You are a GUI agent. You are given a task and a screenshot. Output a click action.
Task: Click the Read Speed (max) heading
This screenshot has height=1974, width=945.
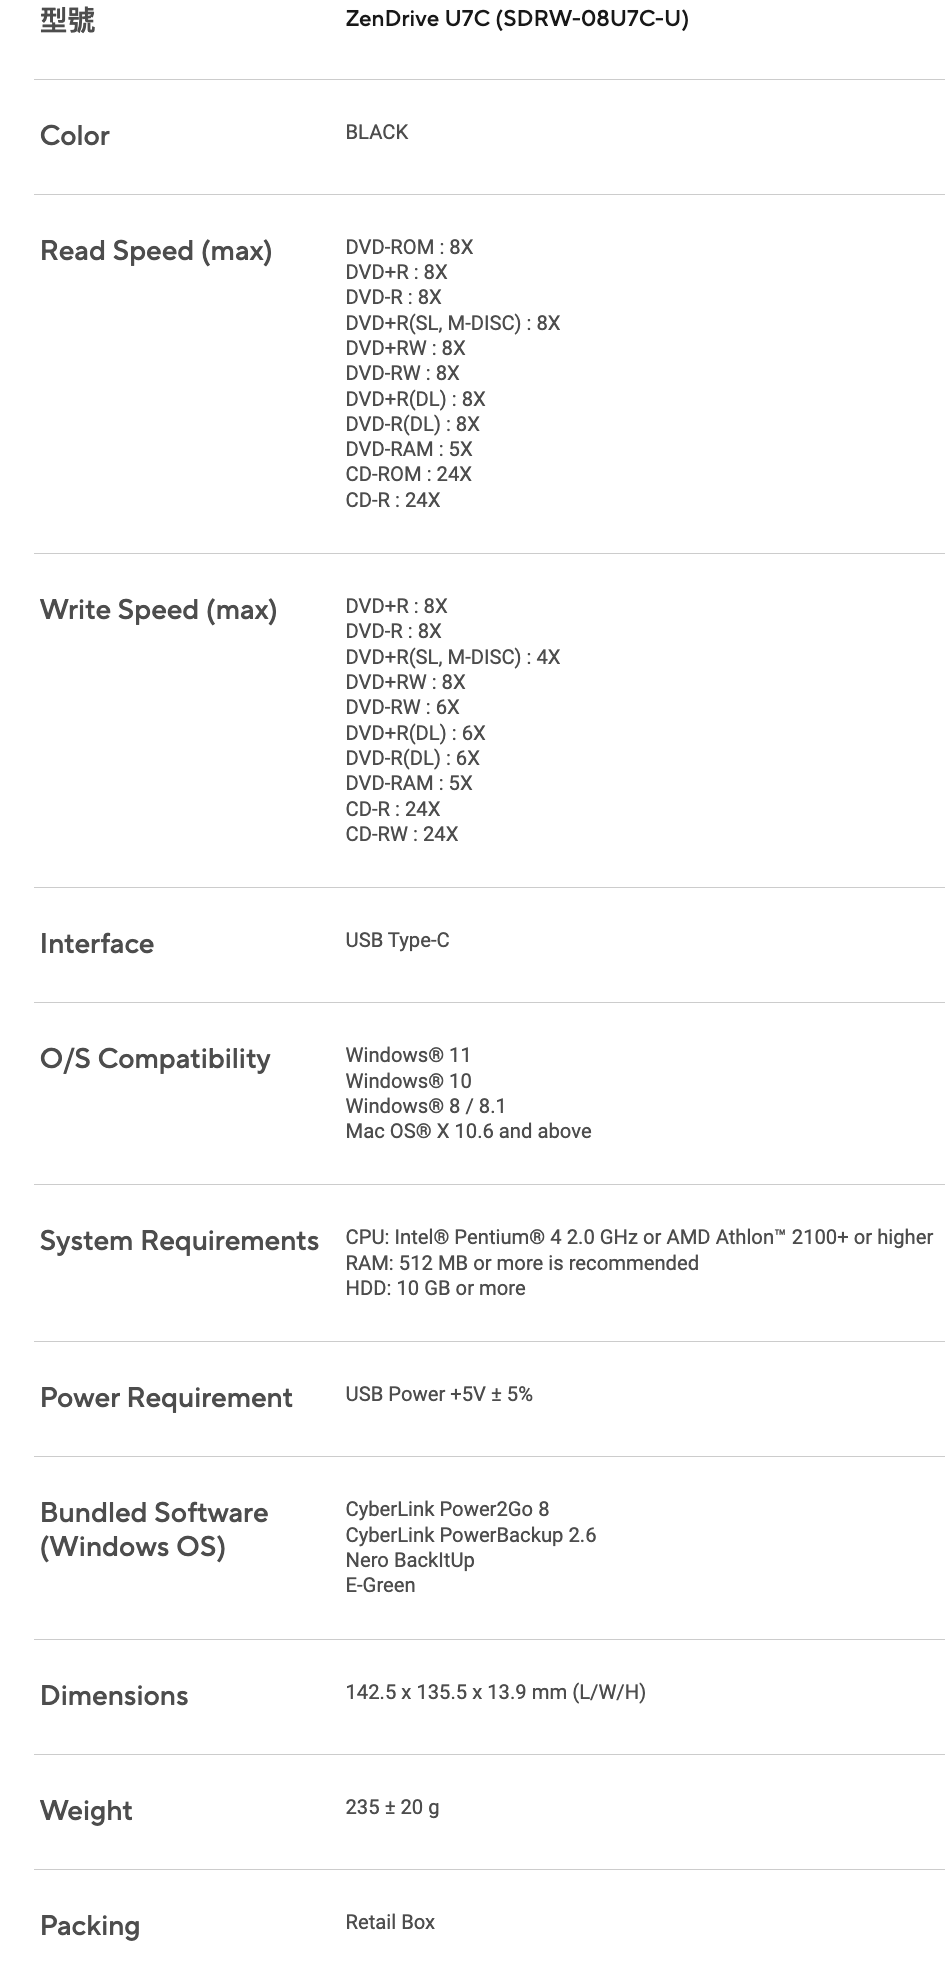click(x=156, y=251)
